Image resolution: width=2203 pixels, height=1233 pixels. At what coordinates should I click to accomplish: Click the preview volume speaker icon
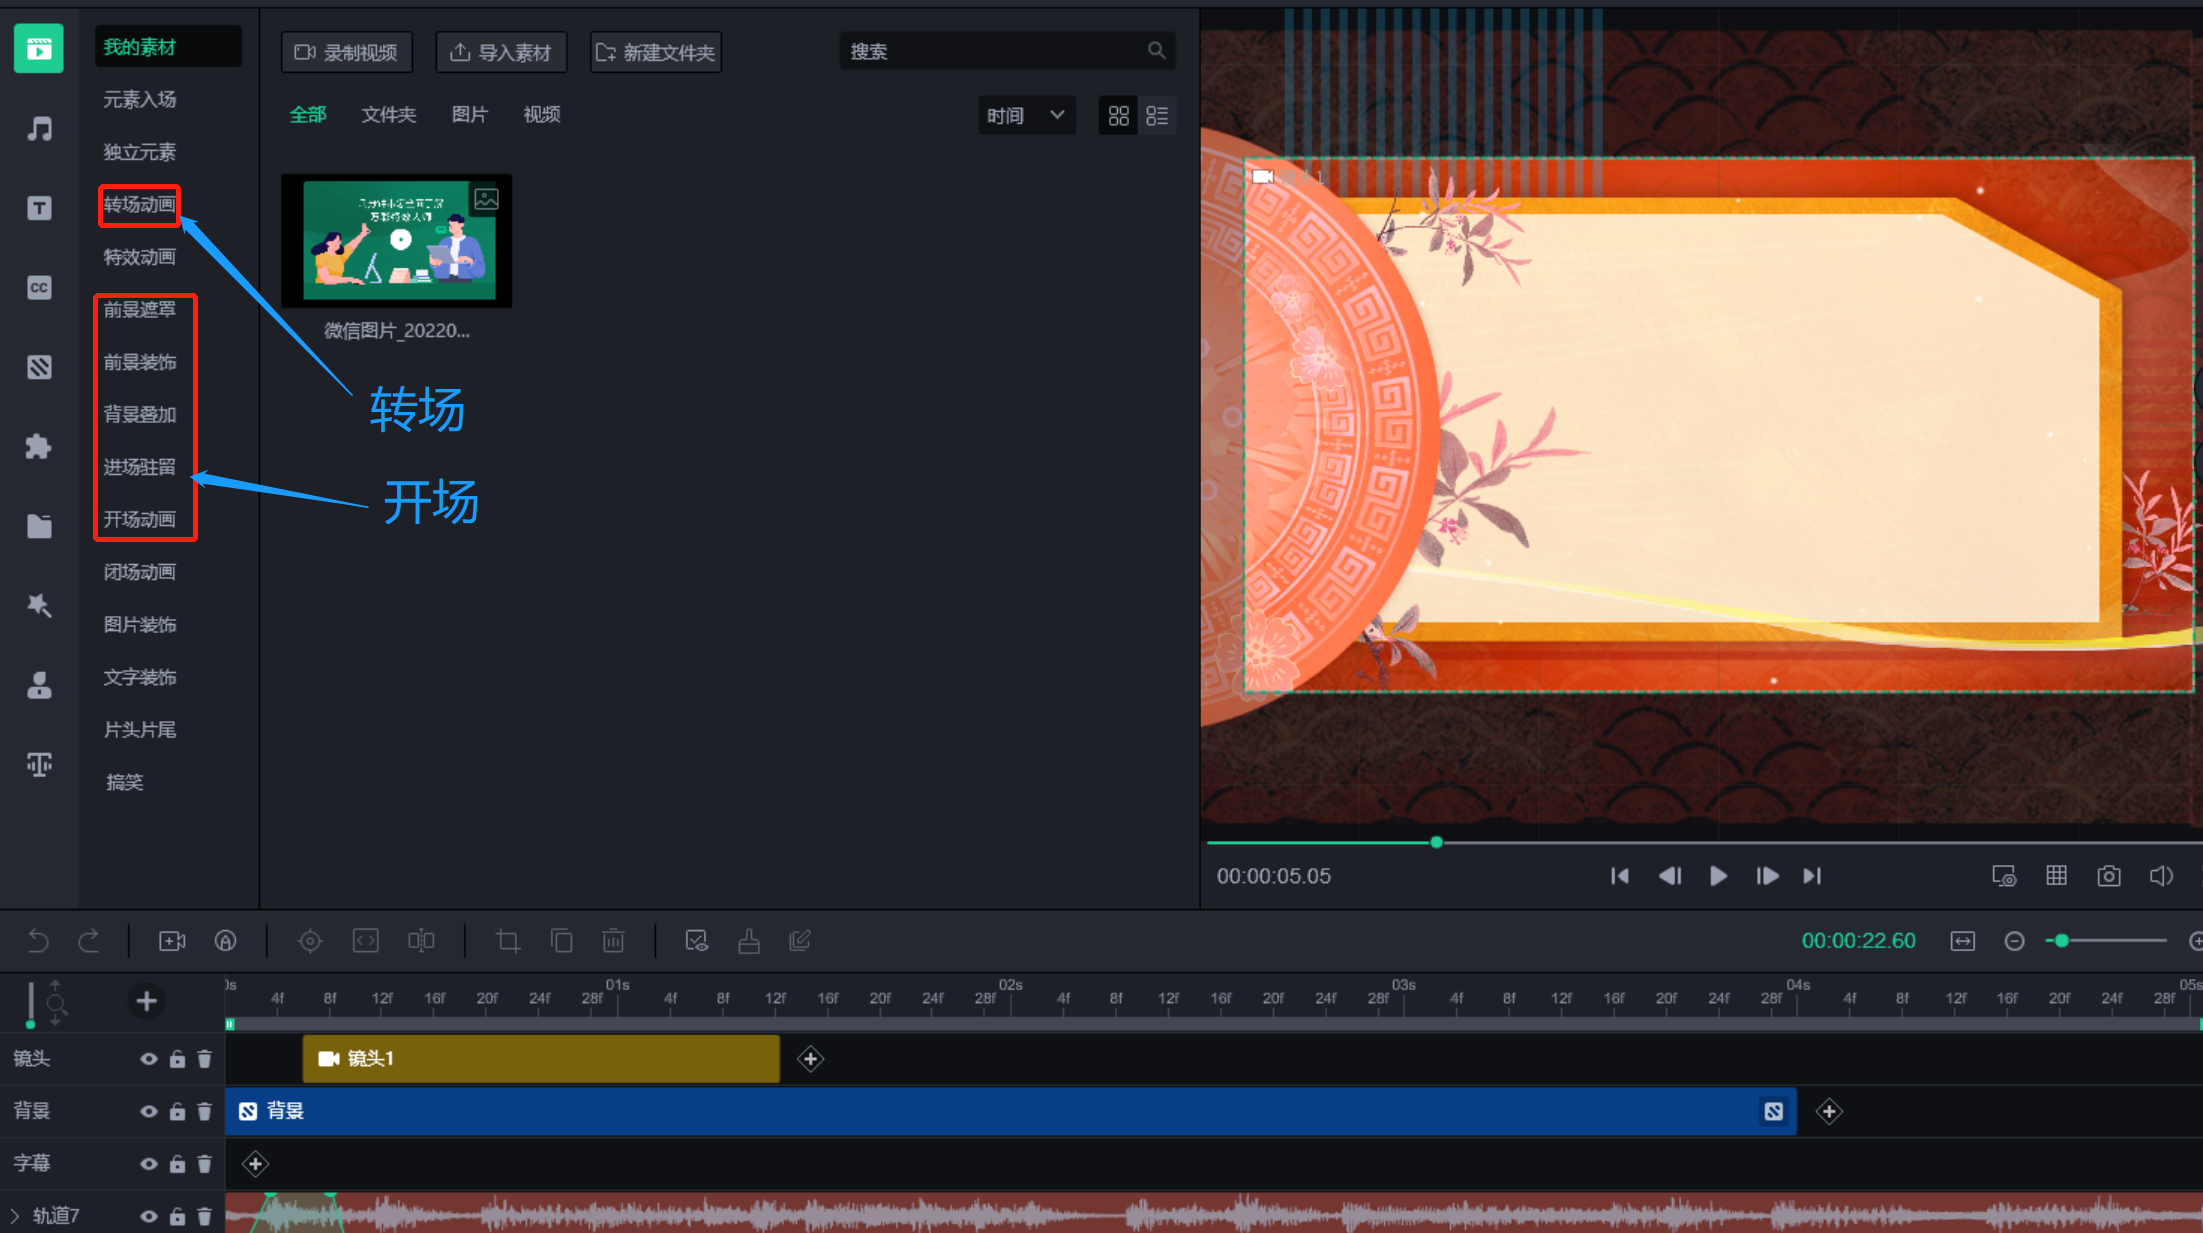pos(2161,877)
